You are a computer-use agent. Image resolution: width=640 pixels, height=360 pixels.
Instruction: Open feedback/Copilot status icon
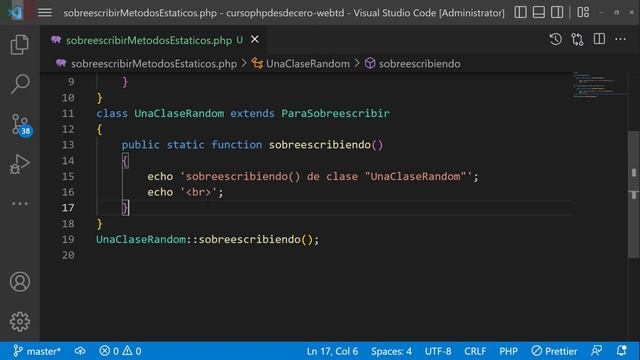[596, 351]
